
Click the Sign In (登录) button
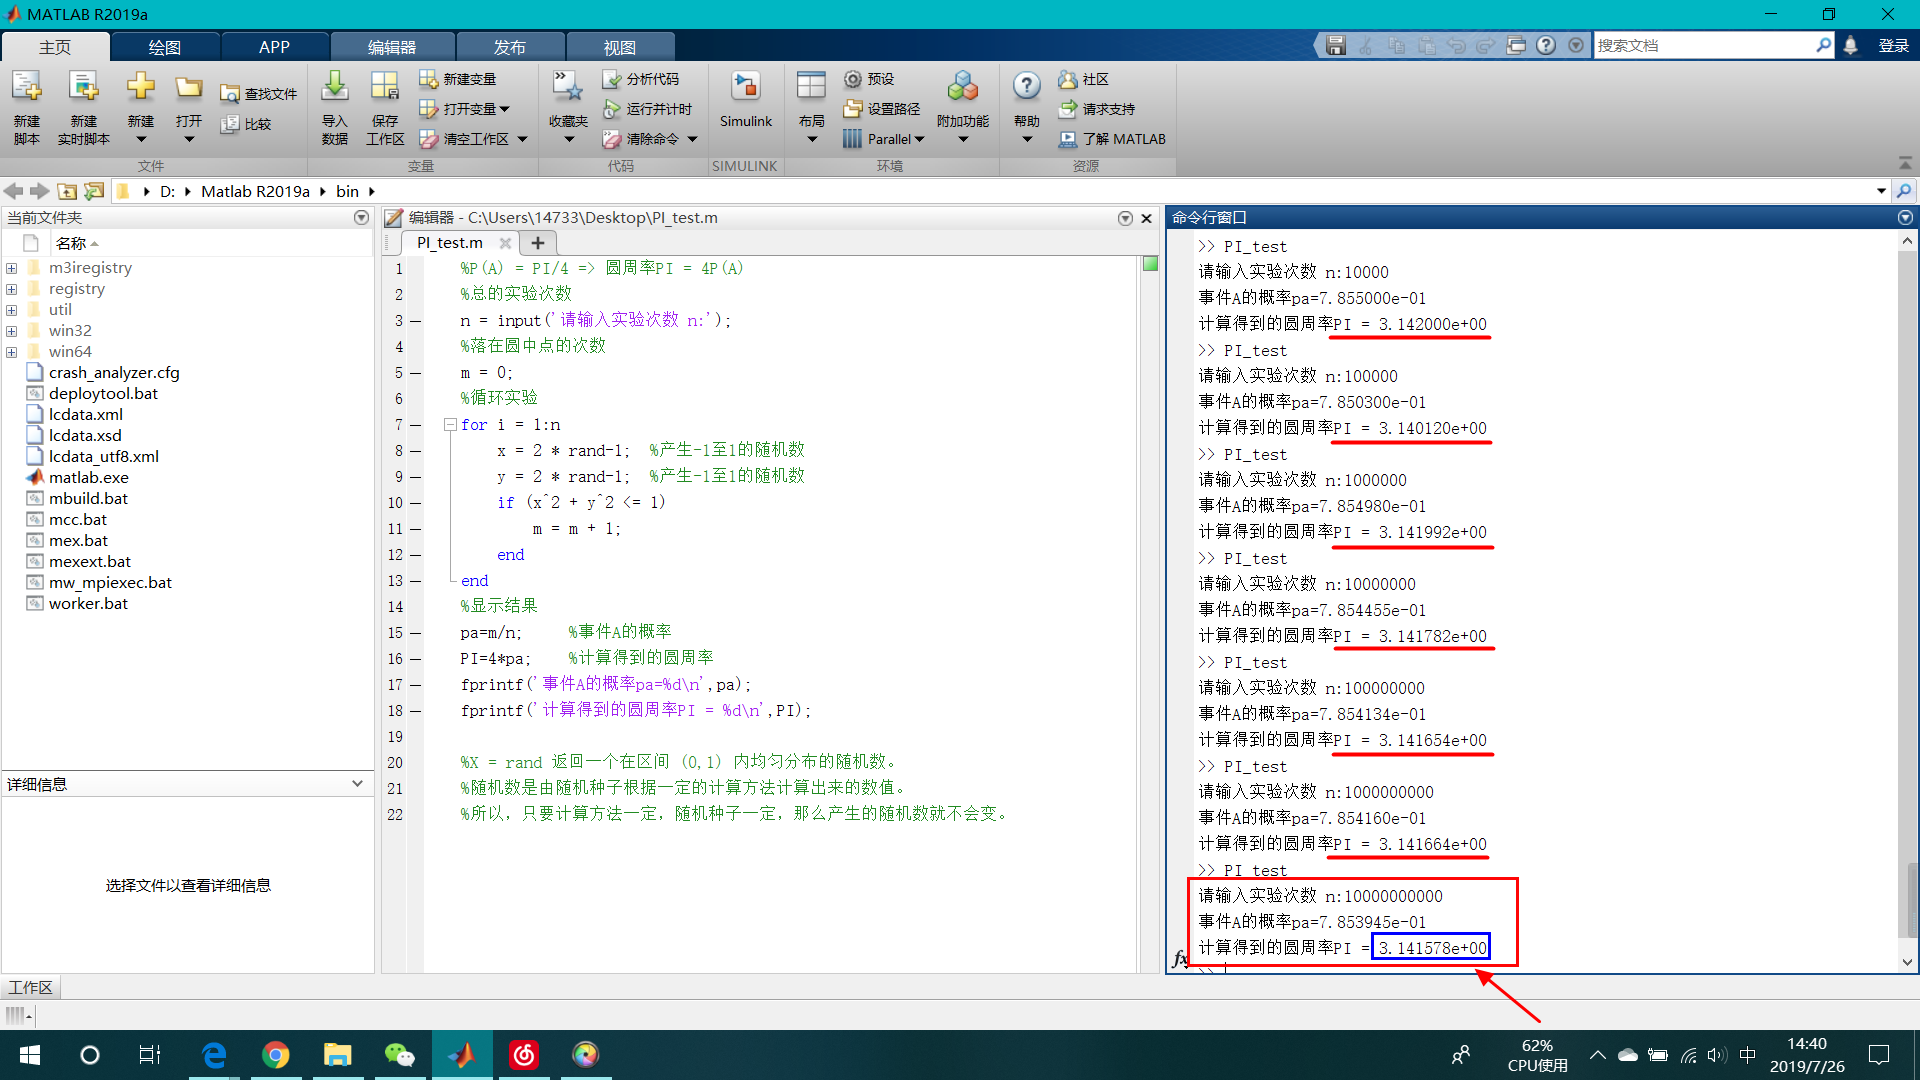pos(1893,46)
